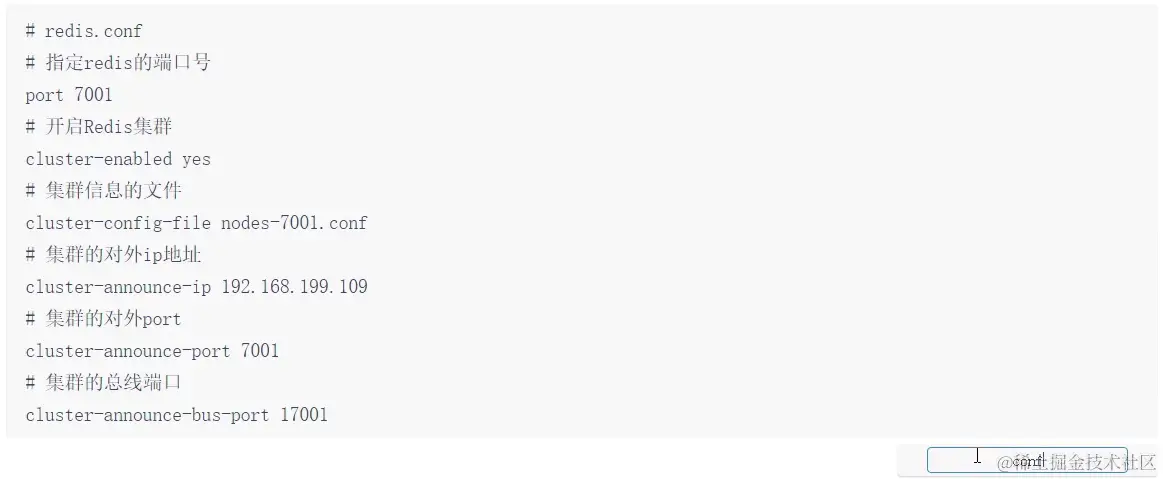This screenshot has height=479, width=1163.
Task: Click the IP address 192.168.199.109
Action: [294, 287]
